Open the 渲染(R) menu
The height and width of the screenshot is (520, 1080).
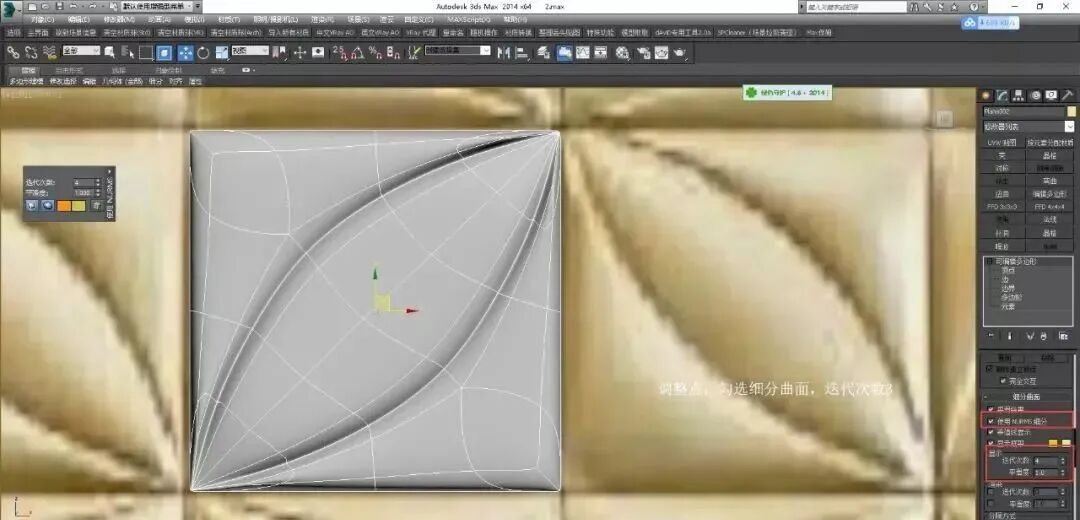click(322, 19)
